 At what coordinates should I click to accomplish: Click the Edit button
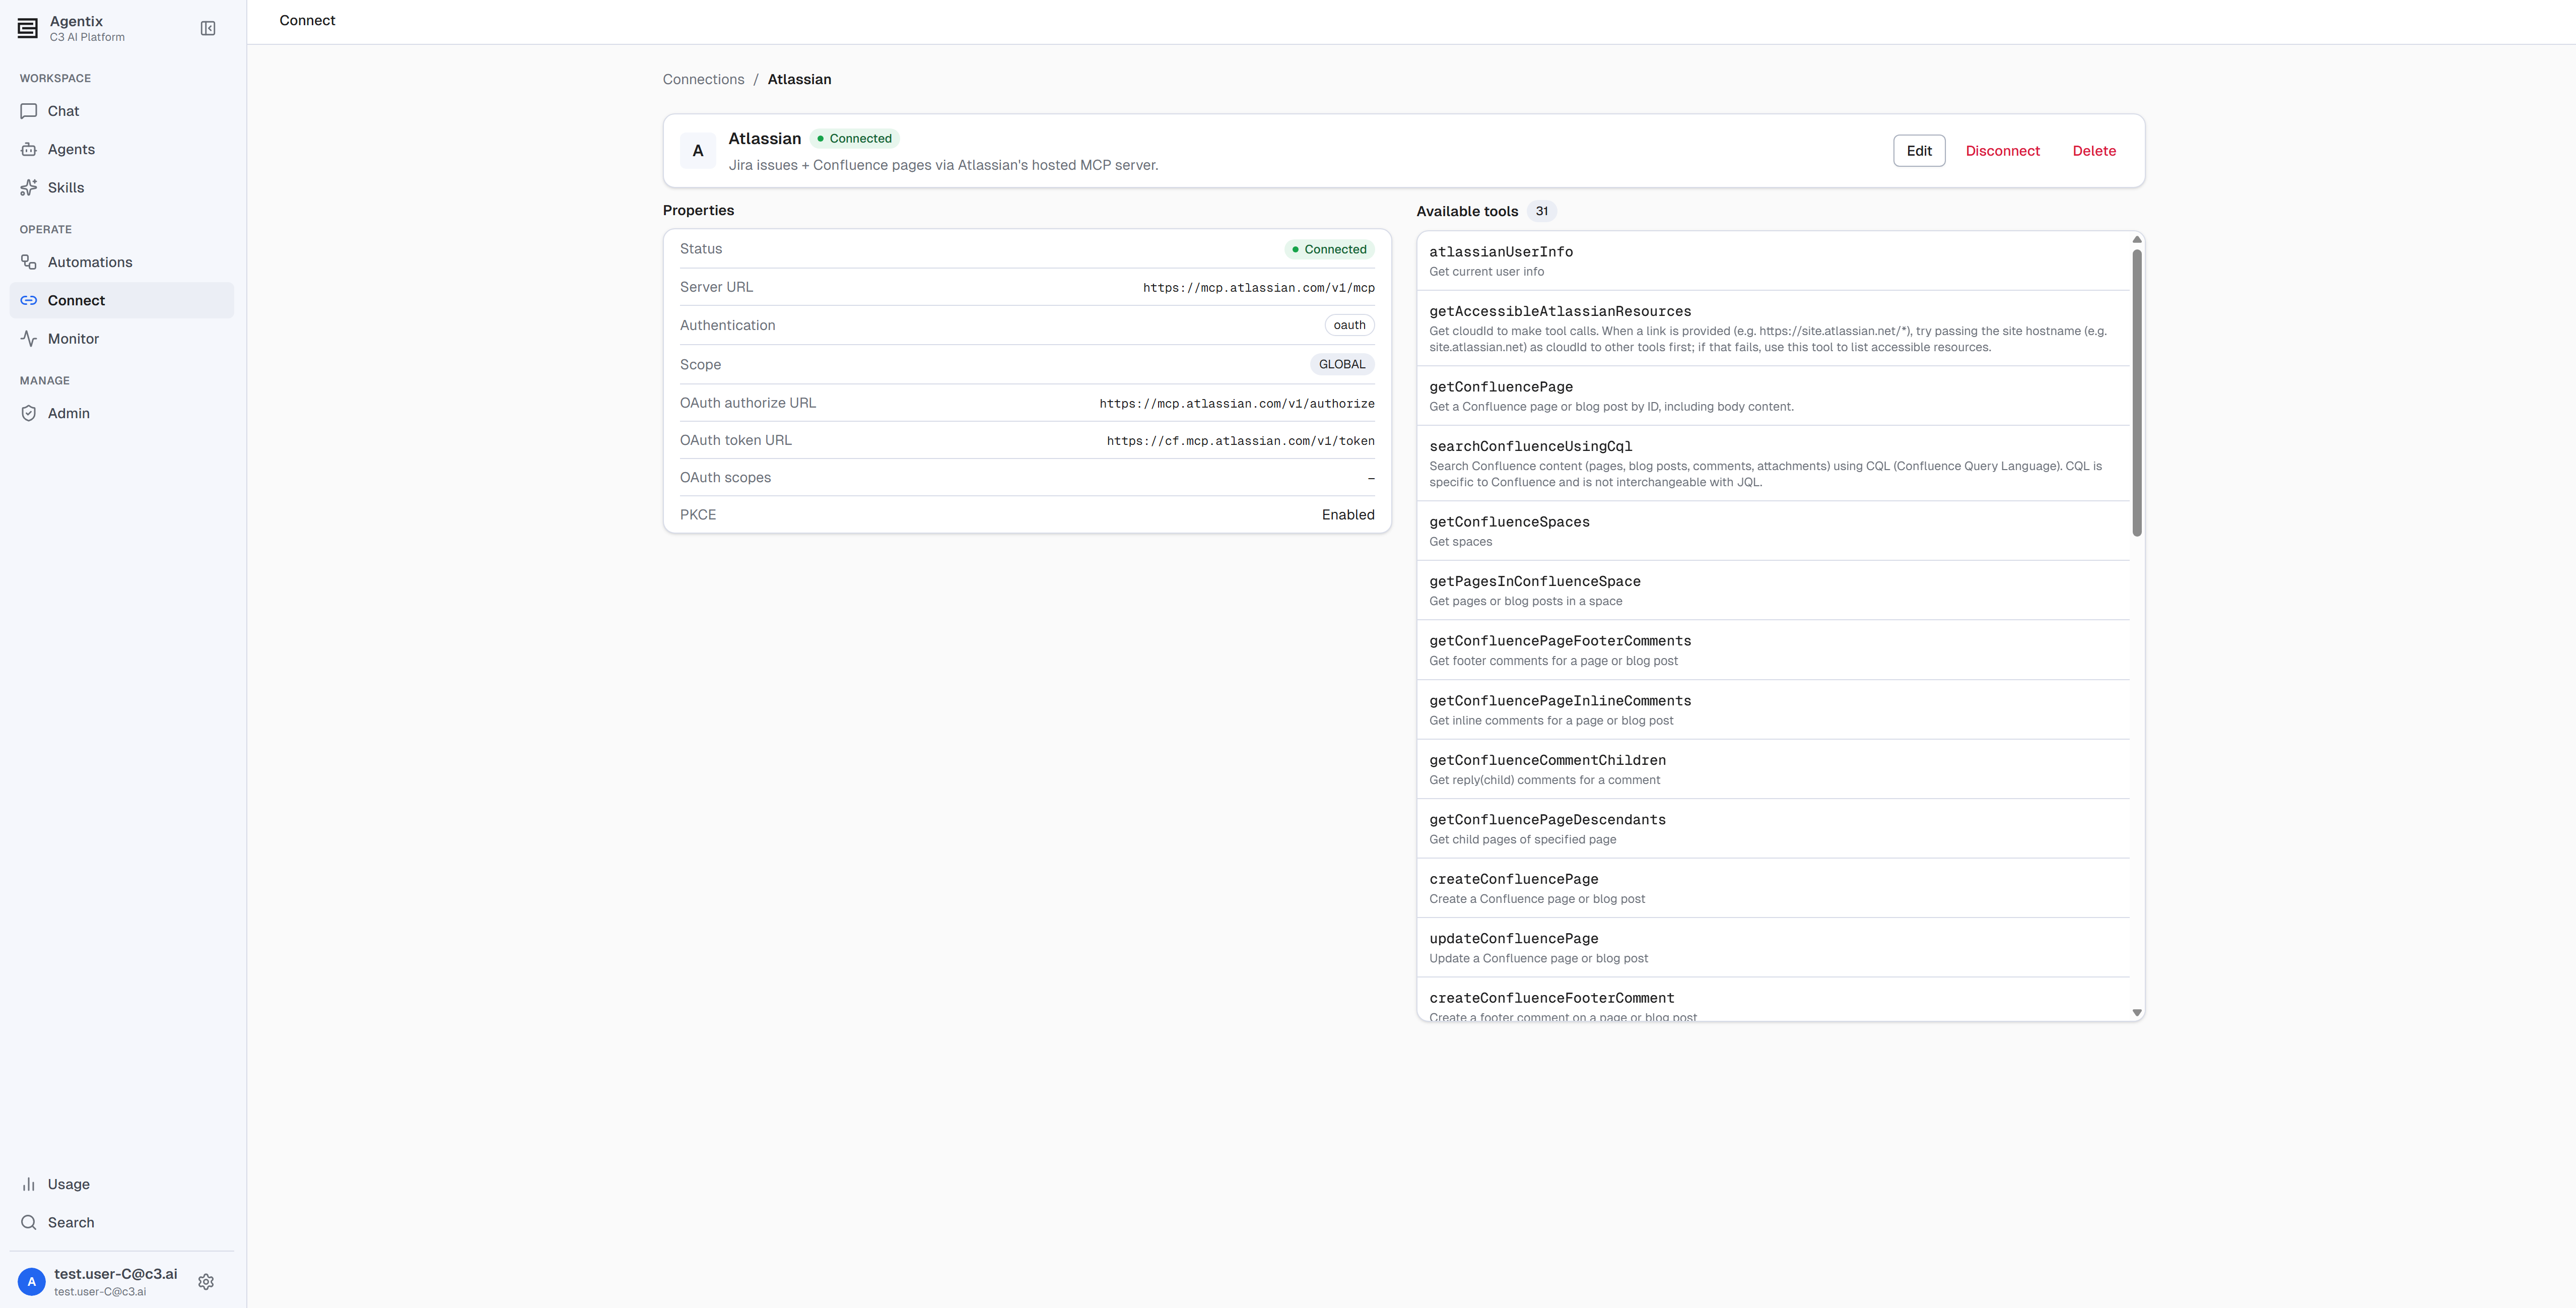coord(1918,151)
